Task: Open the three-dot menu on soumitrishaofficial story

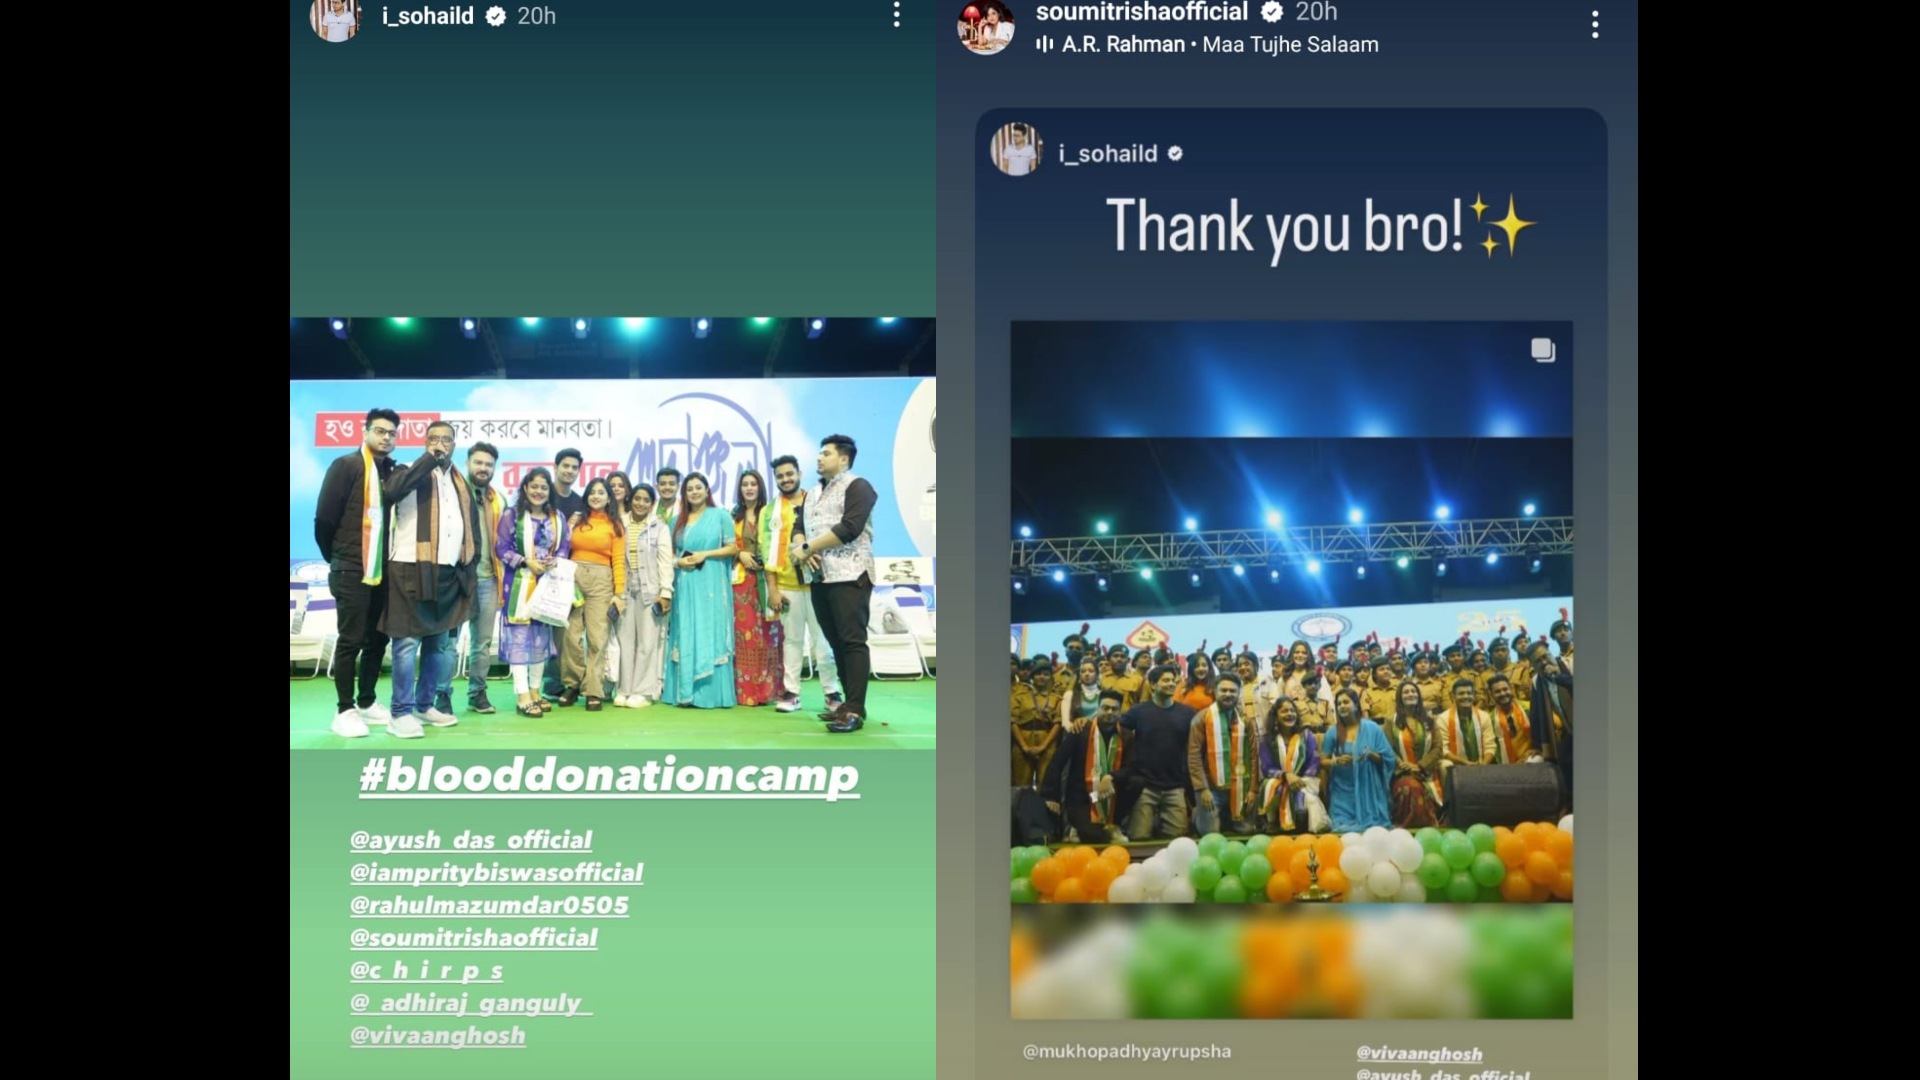Action: (x=1595, y=24)
